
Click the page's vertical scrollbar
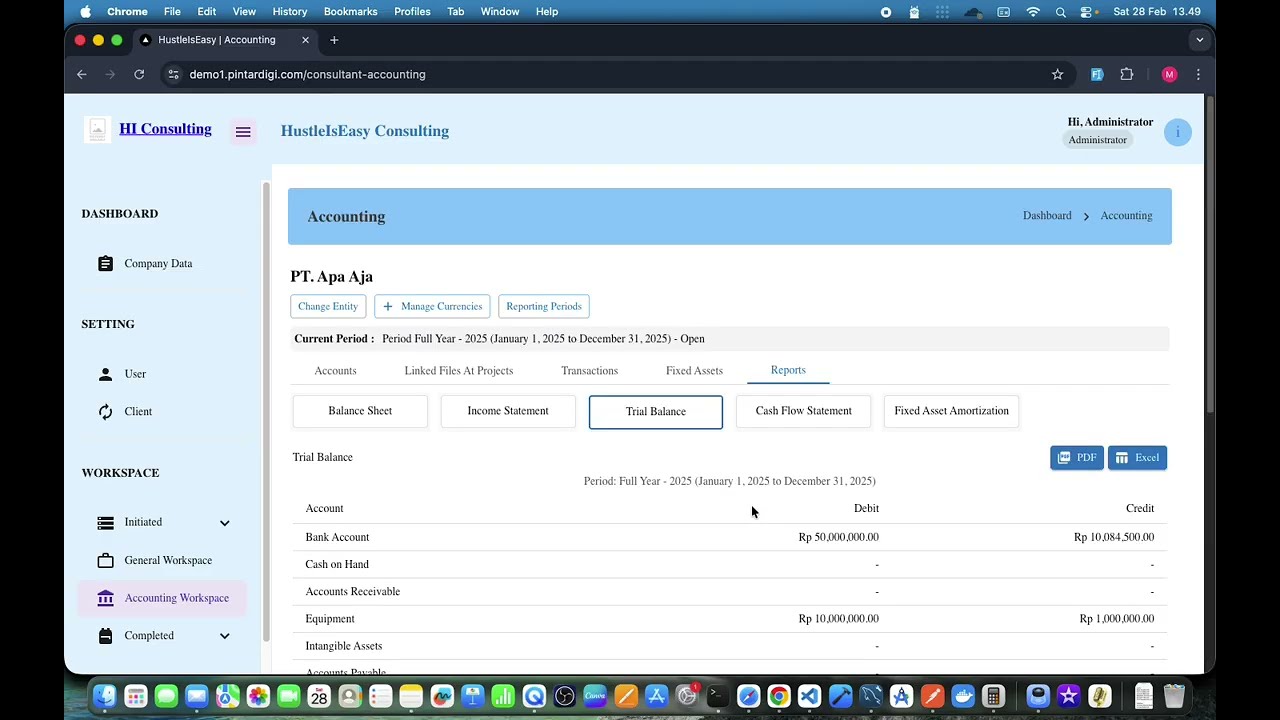tap(1210, 255)
